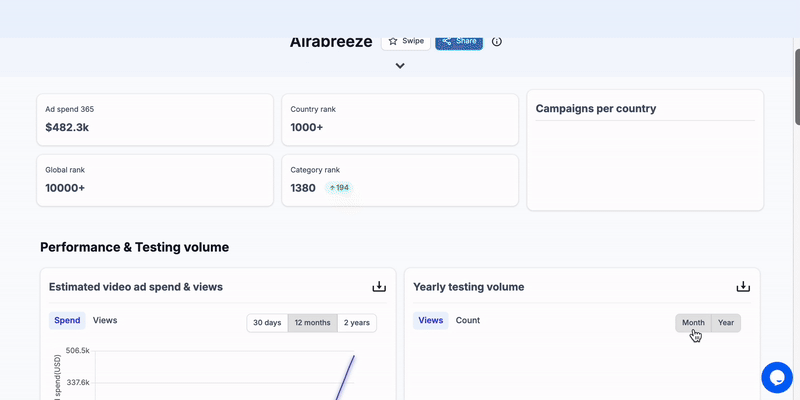
Task: Click the 194 rank change badge
Action: tap(339, 188)
